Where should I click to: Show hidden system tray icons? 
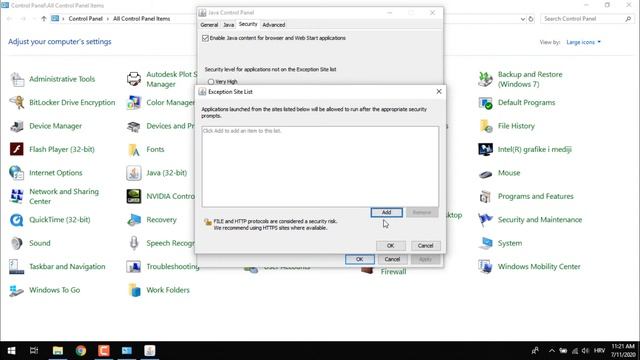pyautogui.click(x=552, y=351)
